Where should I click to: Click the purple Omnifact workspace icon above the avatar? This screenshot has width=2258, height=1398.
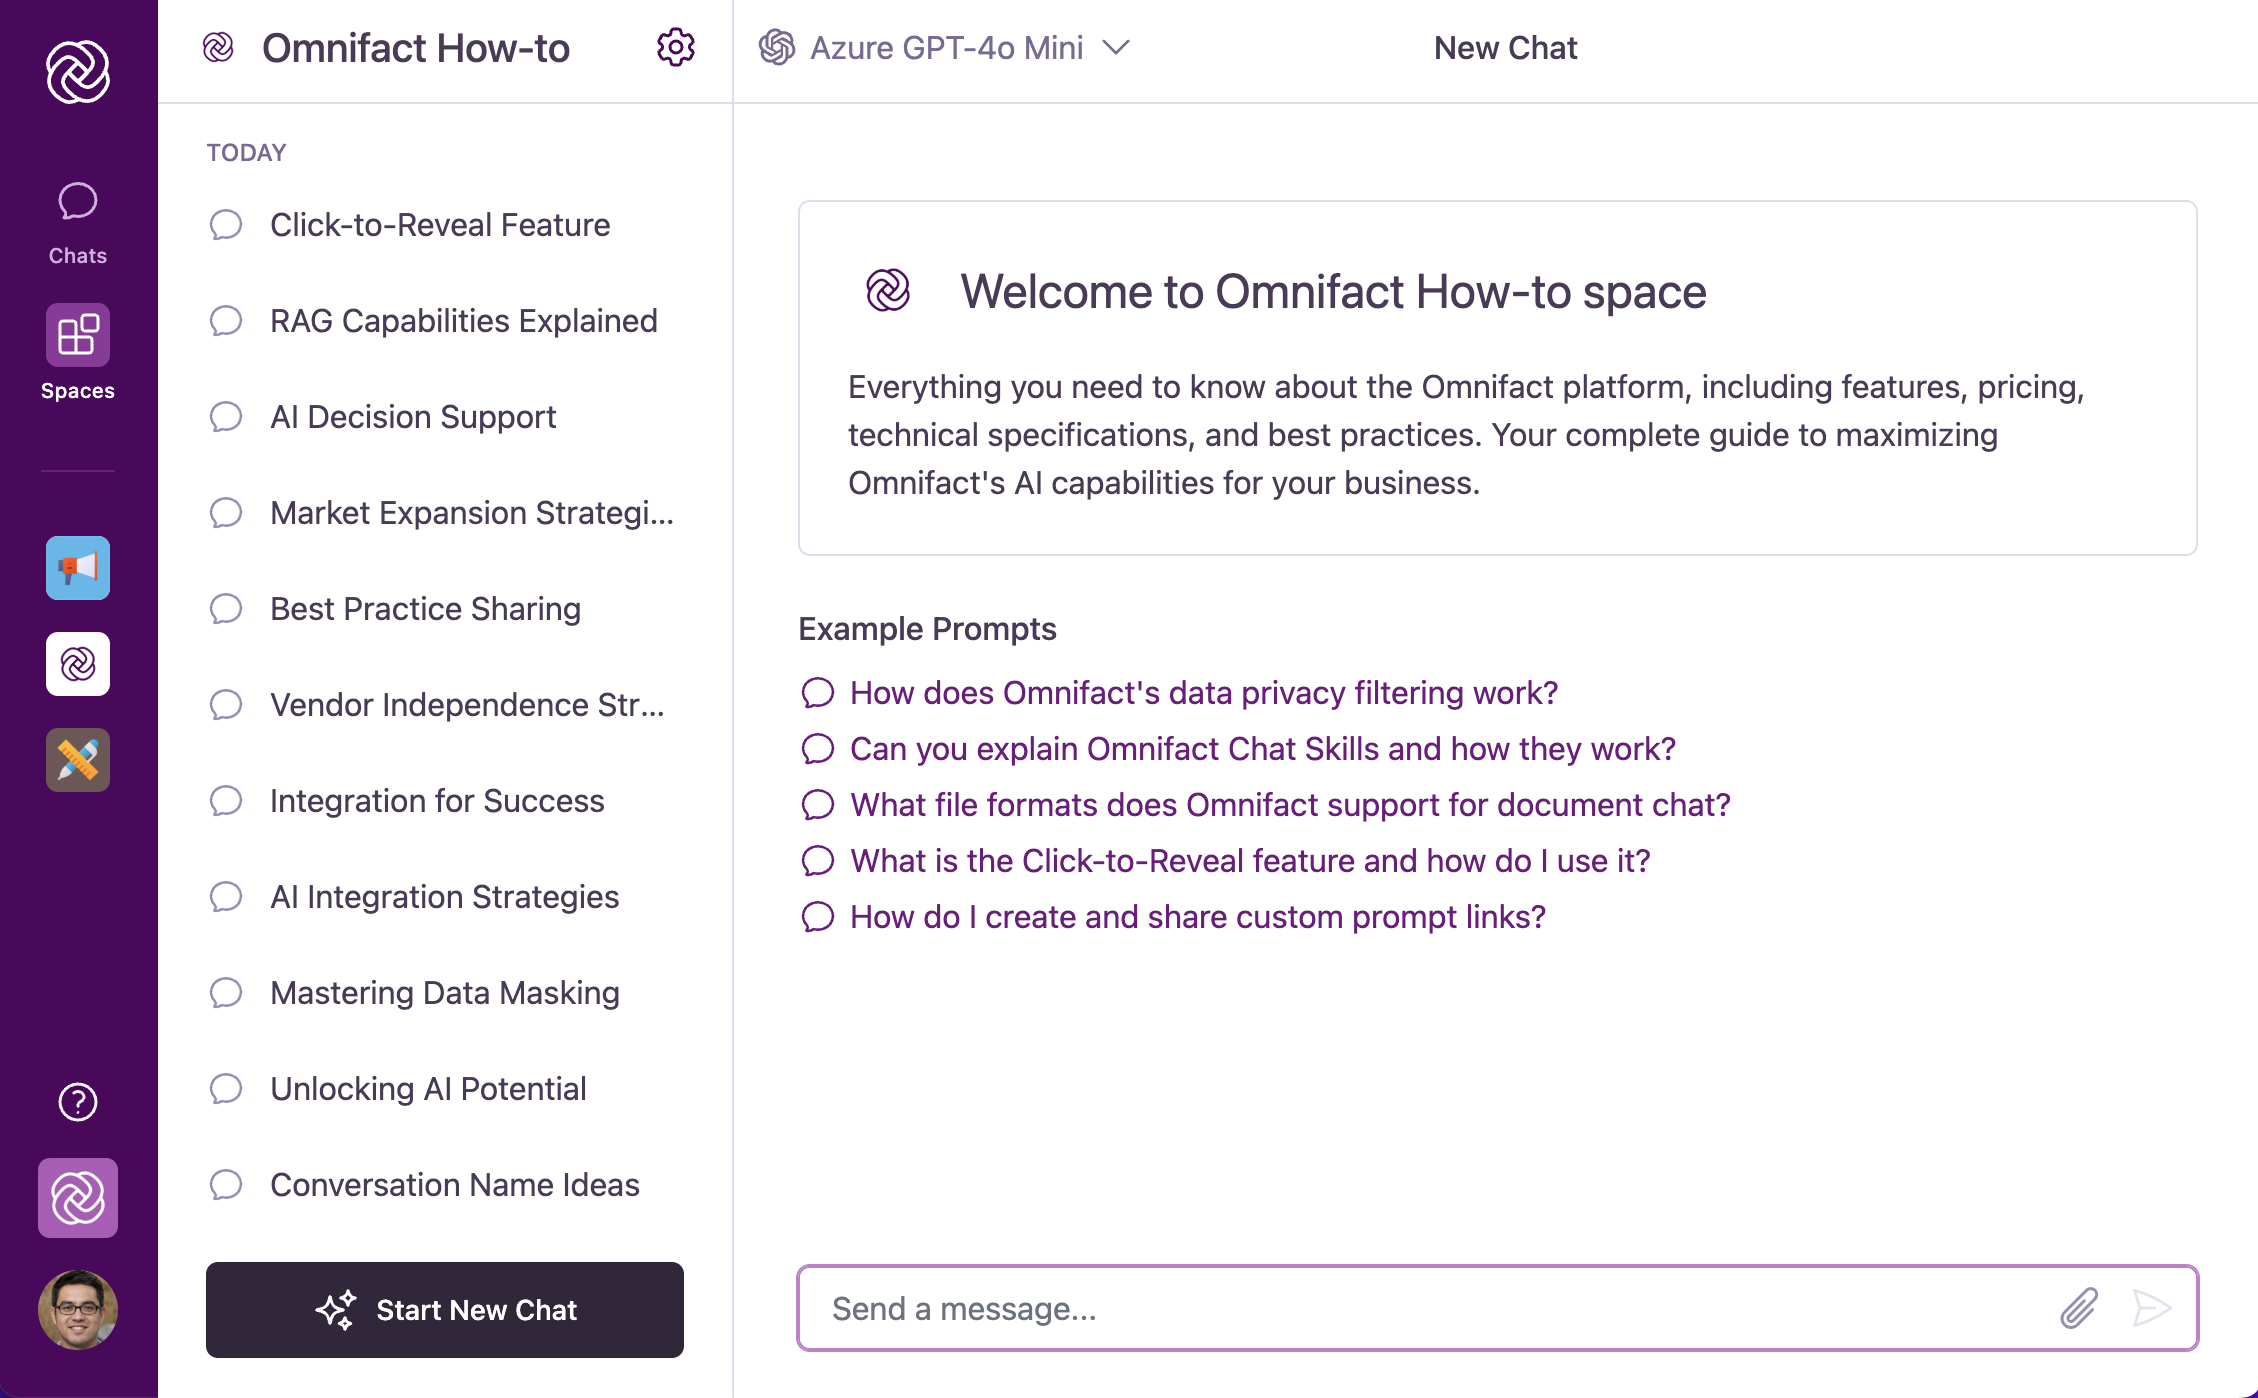78,1198
